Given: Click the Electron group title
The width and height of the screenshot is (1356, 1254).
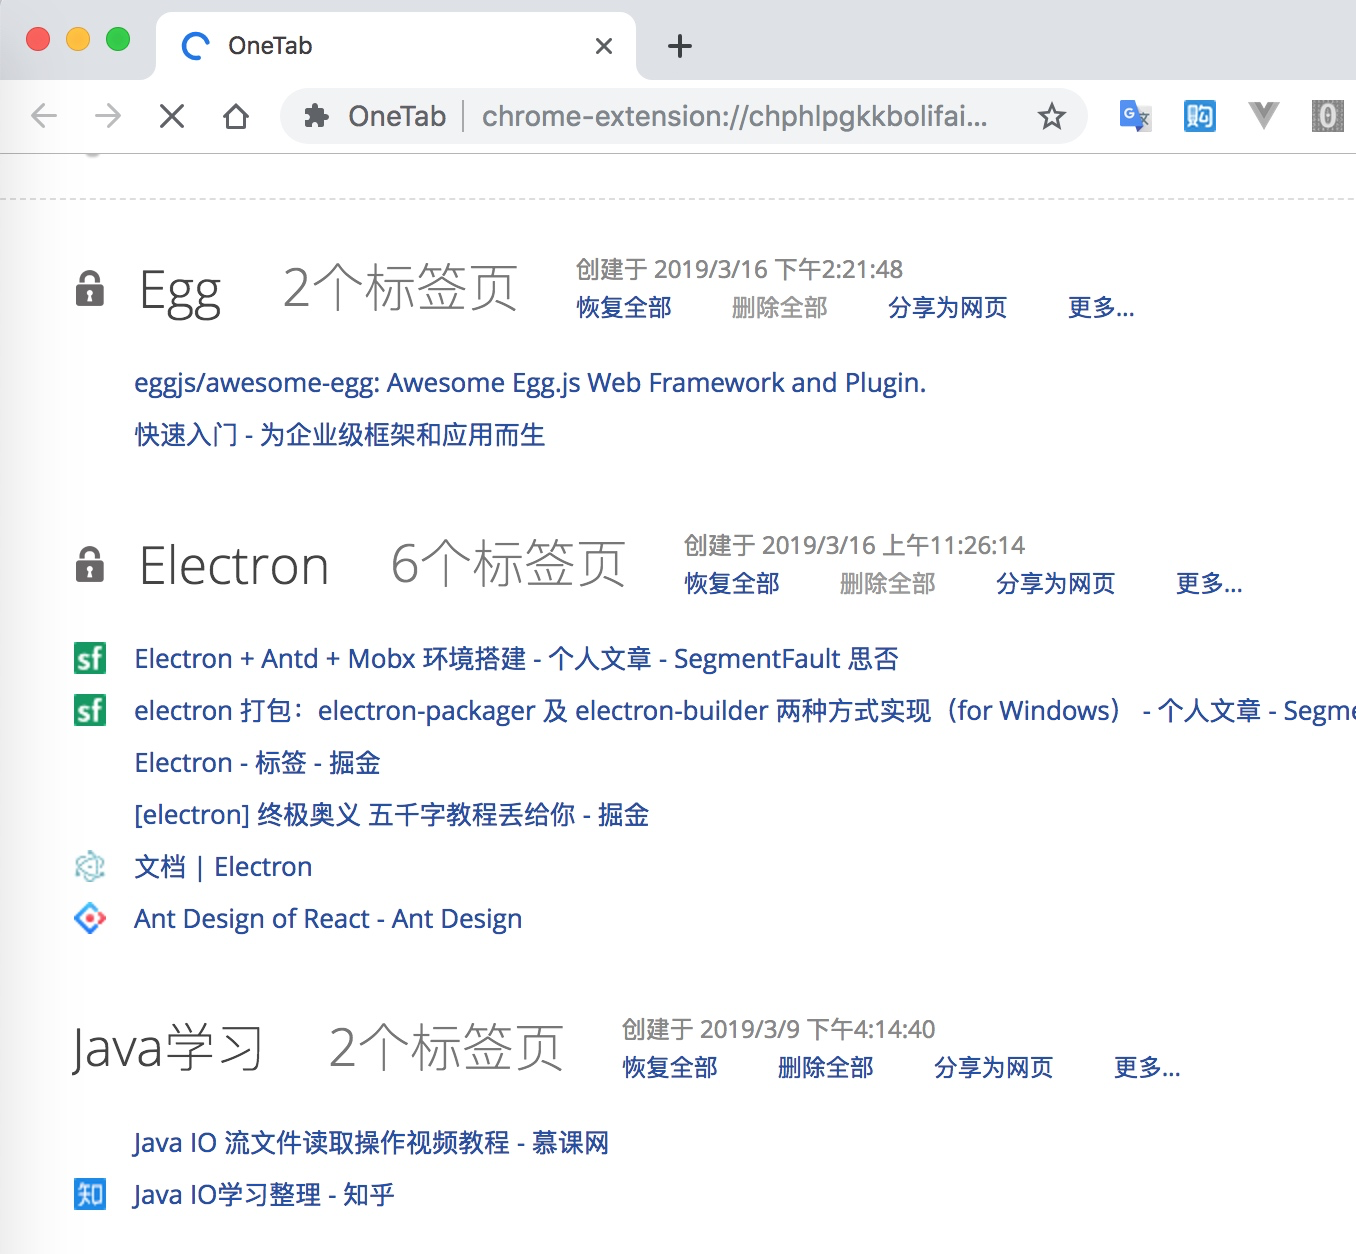Looking at the screenshot, I should tap(234, 565).
